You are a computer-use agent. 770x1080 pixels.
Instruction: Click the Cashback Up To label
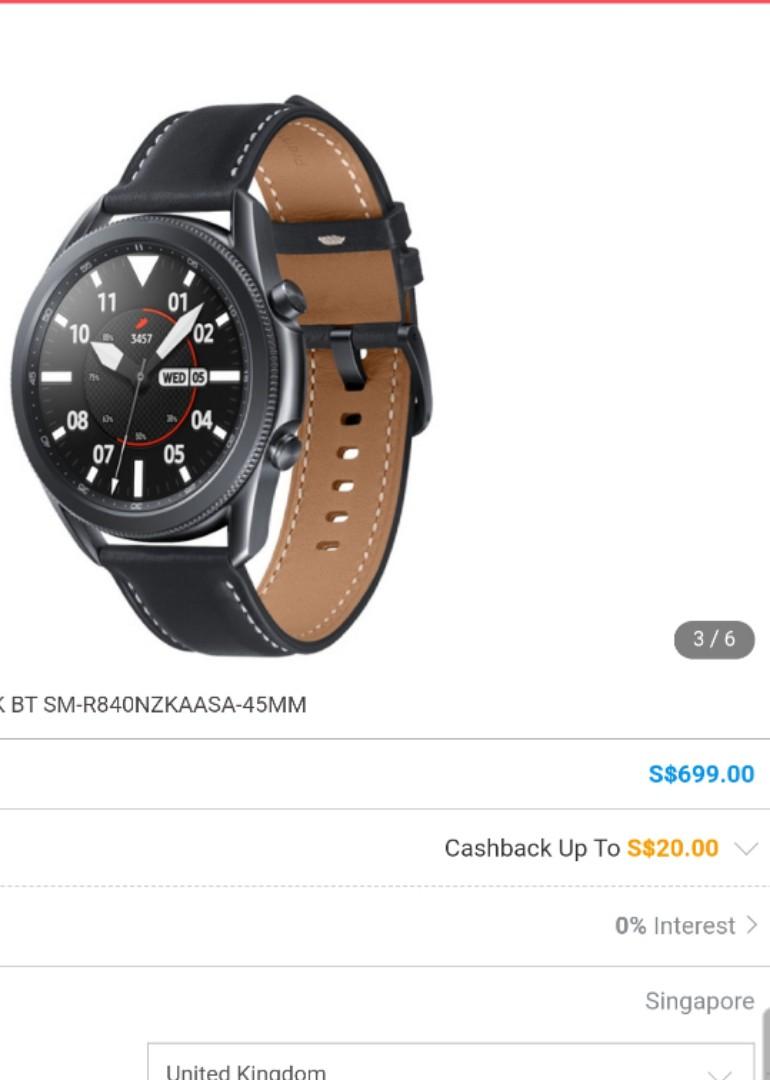(x=532, y=849)
